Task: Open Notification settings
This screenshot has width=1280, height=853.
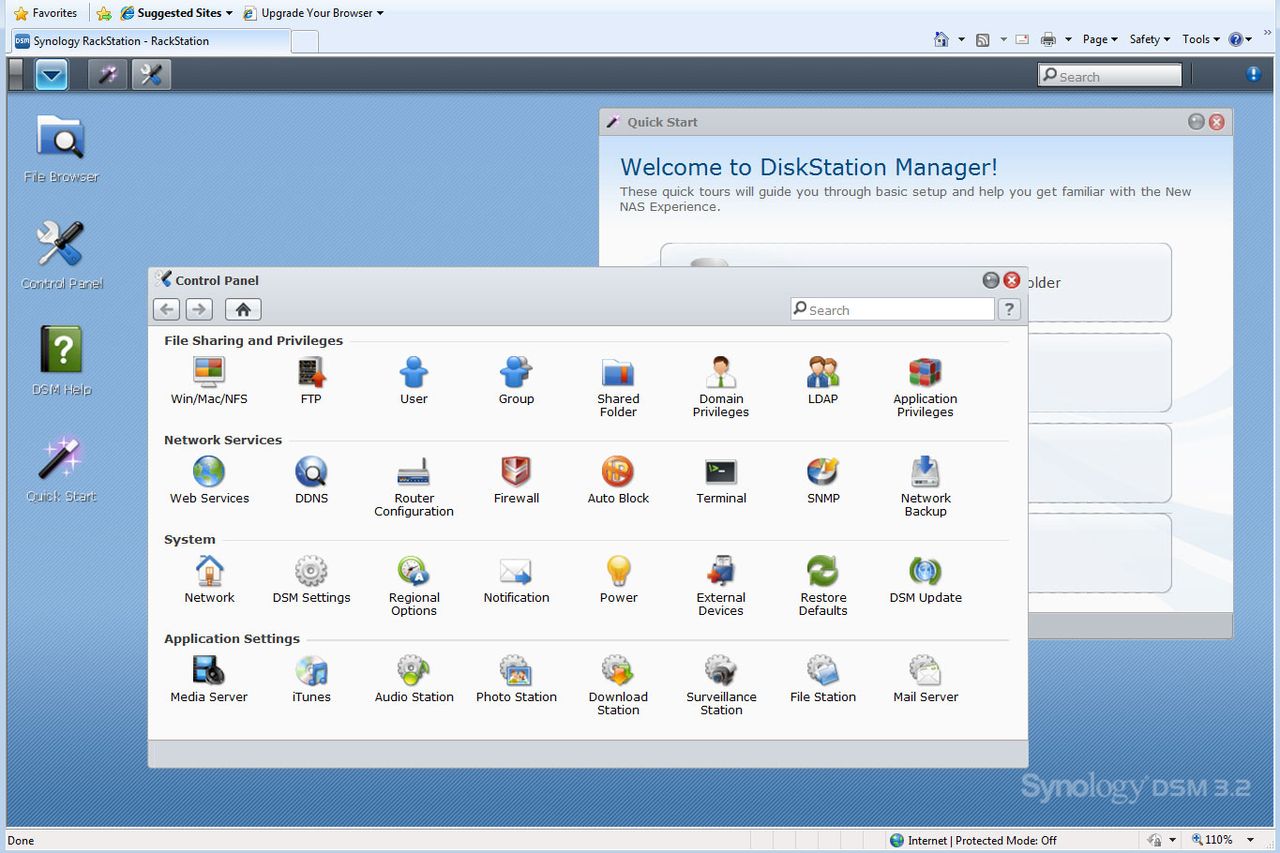Action: (x=516, y=579)
